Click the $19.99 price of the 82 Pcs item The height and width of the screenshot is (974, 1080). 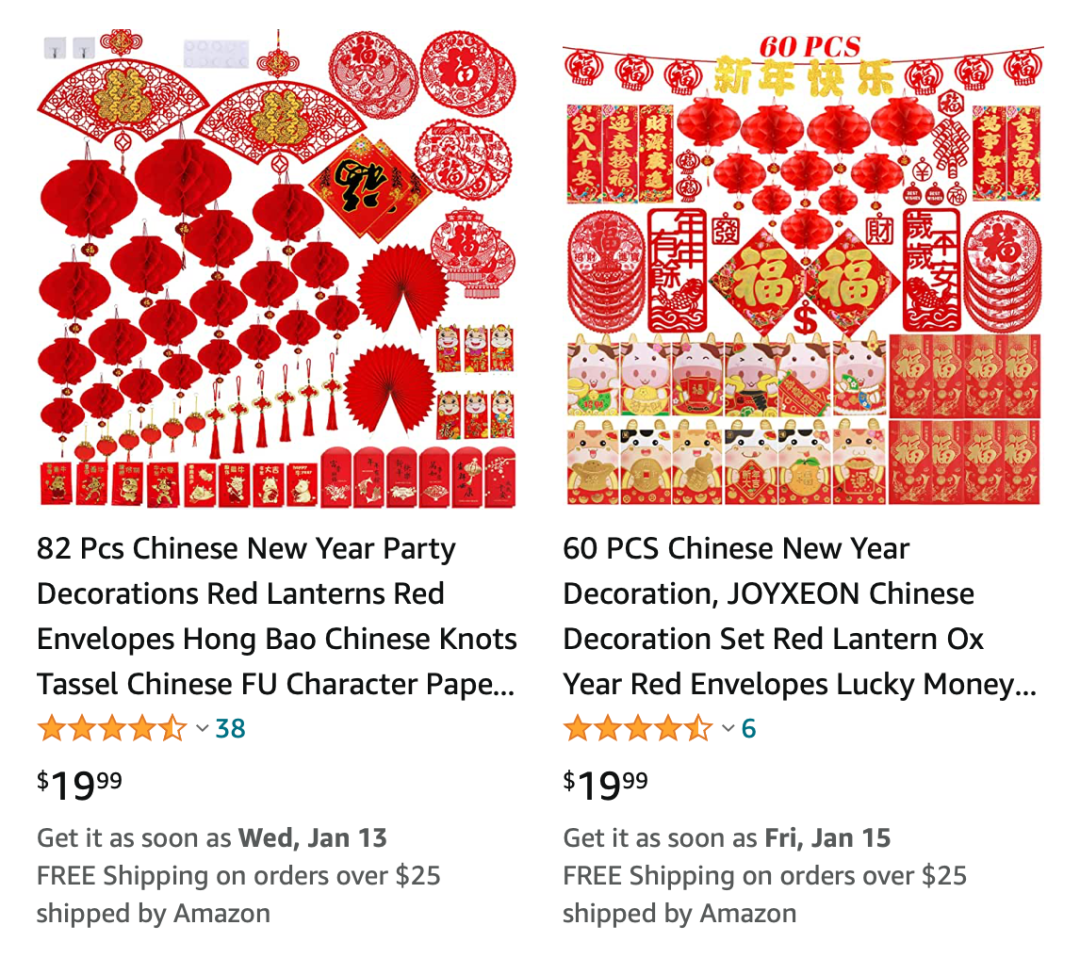coord(79,785)
